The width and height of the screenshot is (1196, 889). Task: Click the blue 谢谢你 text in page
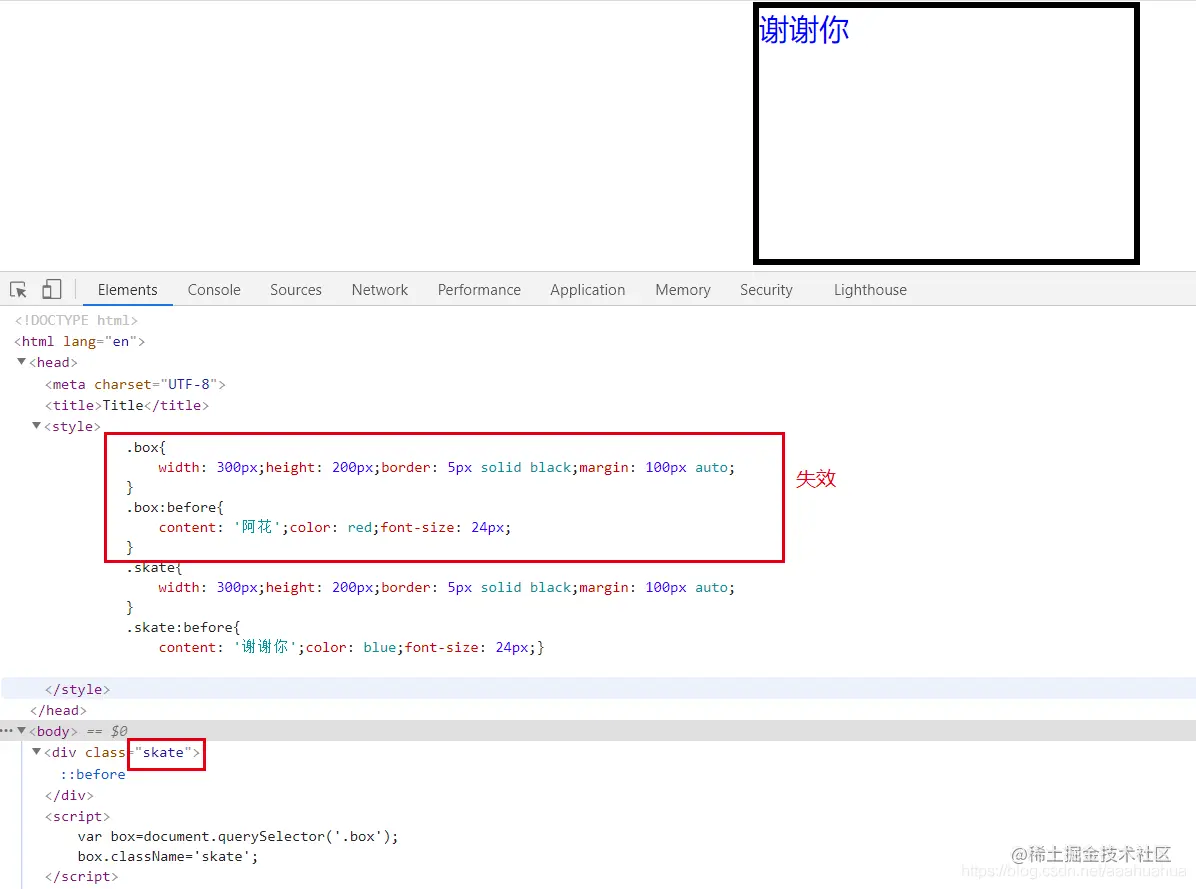point(804,30)
